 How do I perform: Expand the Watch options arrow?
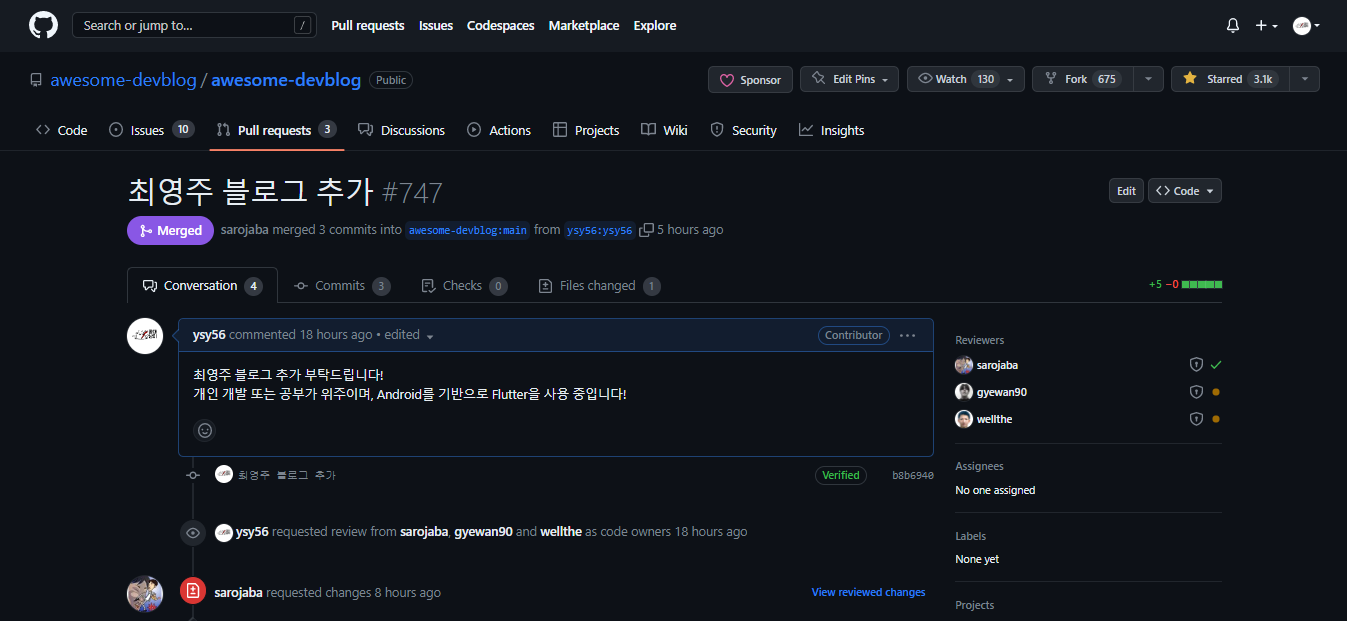[1011, 79]
